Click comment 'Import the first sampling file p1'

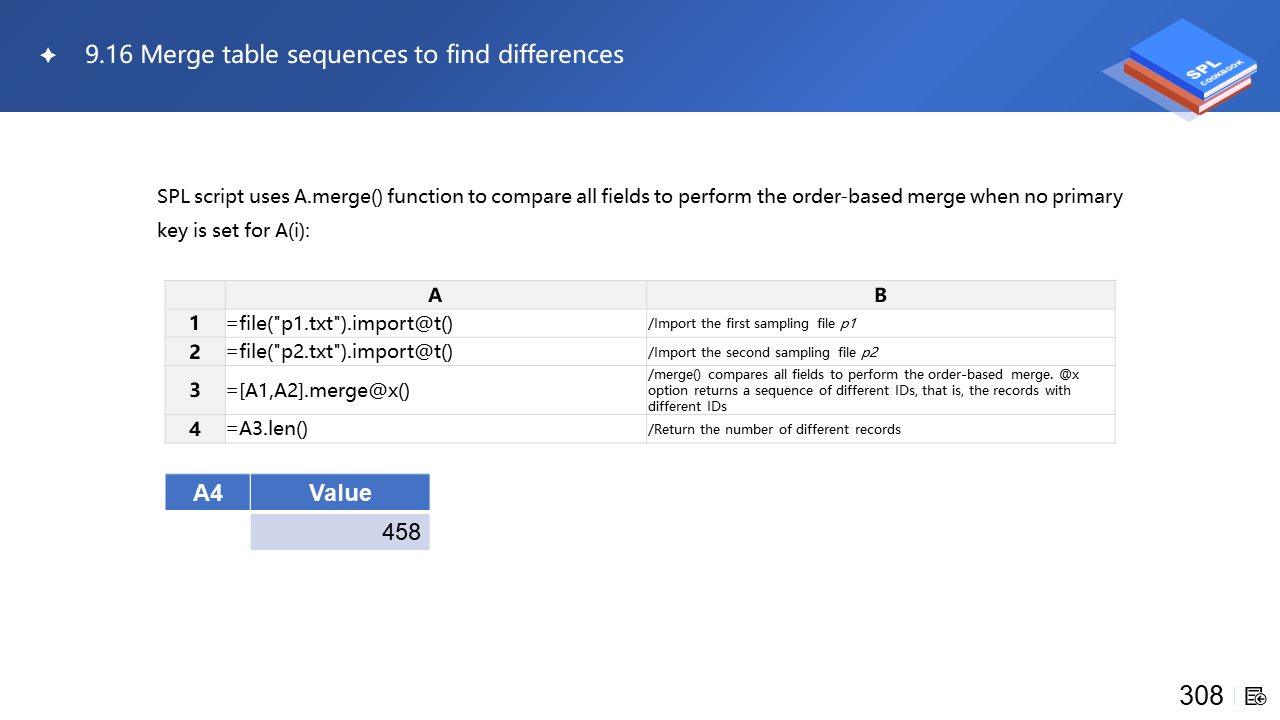click(753, 324)
